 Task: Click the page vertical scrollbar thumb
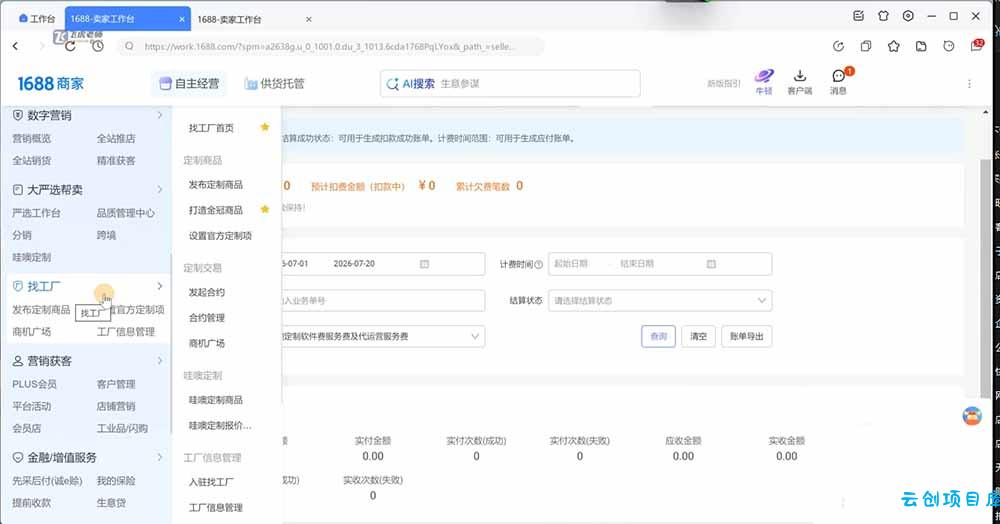point(985,280)
